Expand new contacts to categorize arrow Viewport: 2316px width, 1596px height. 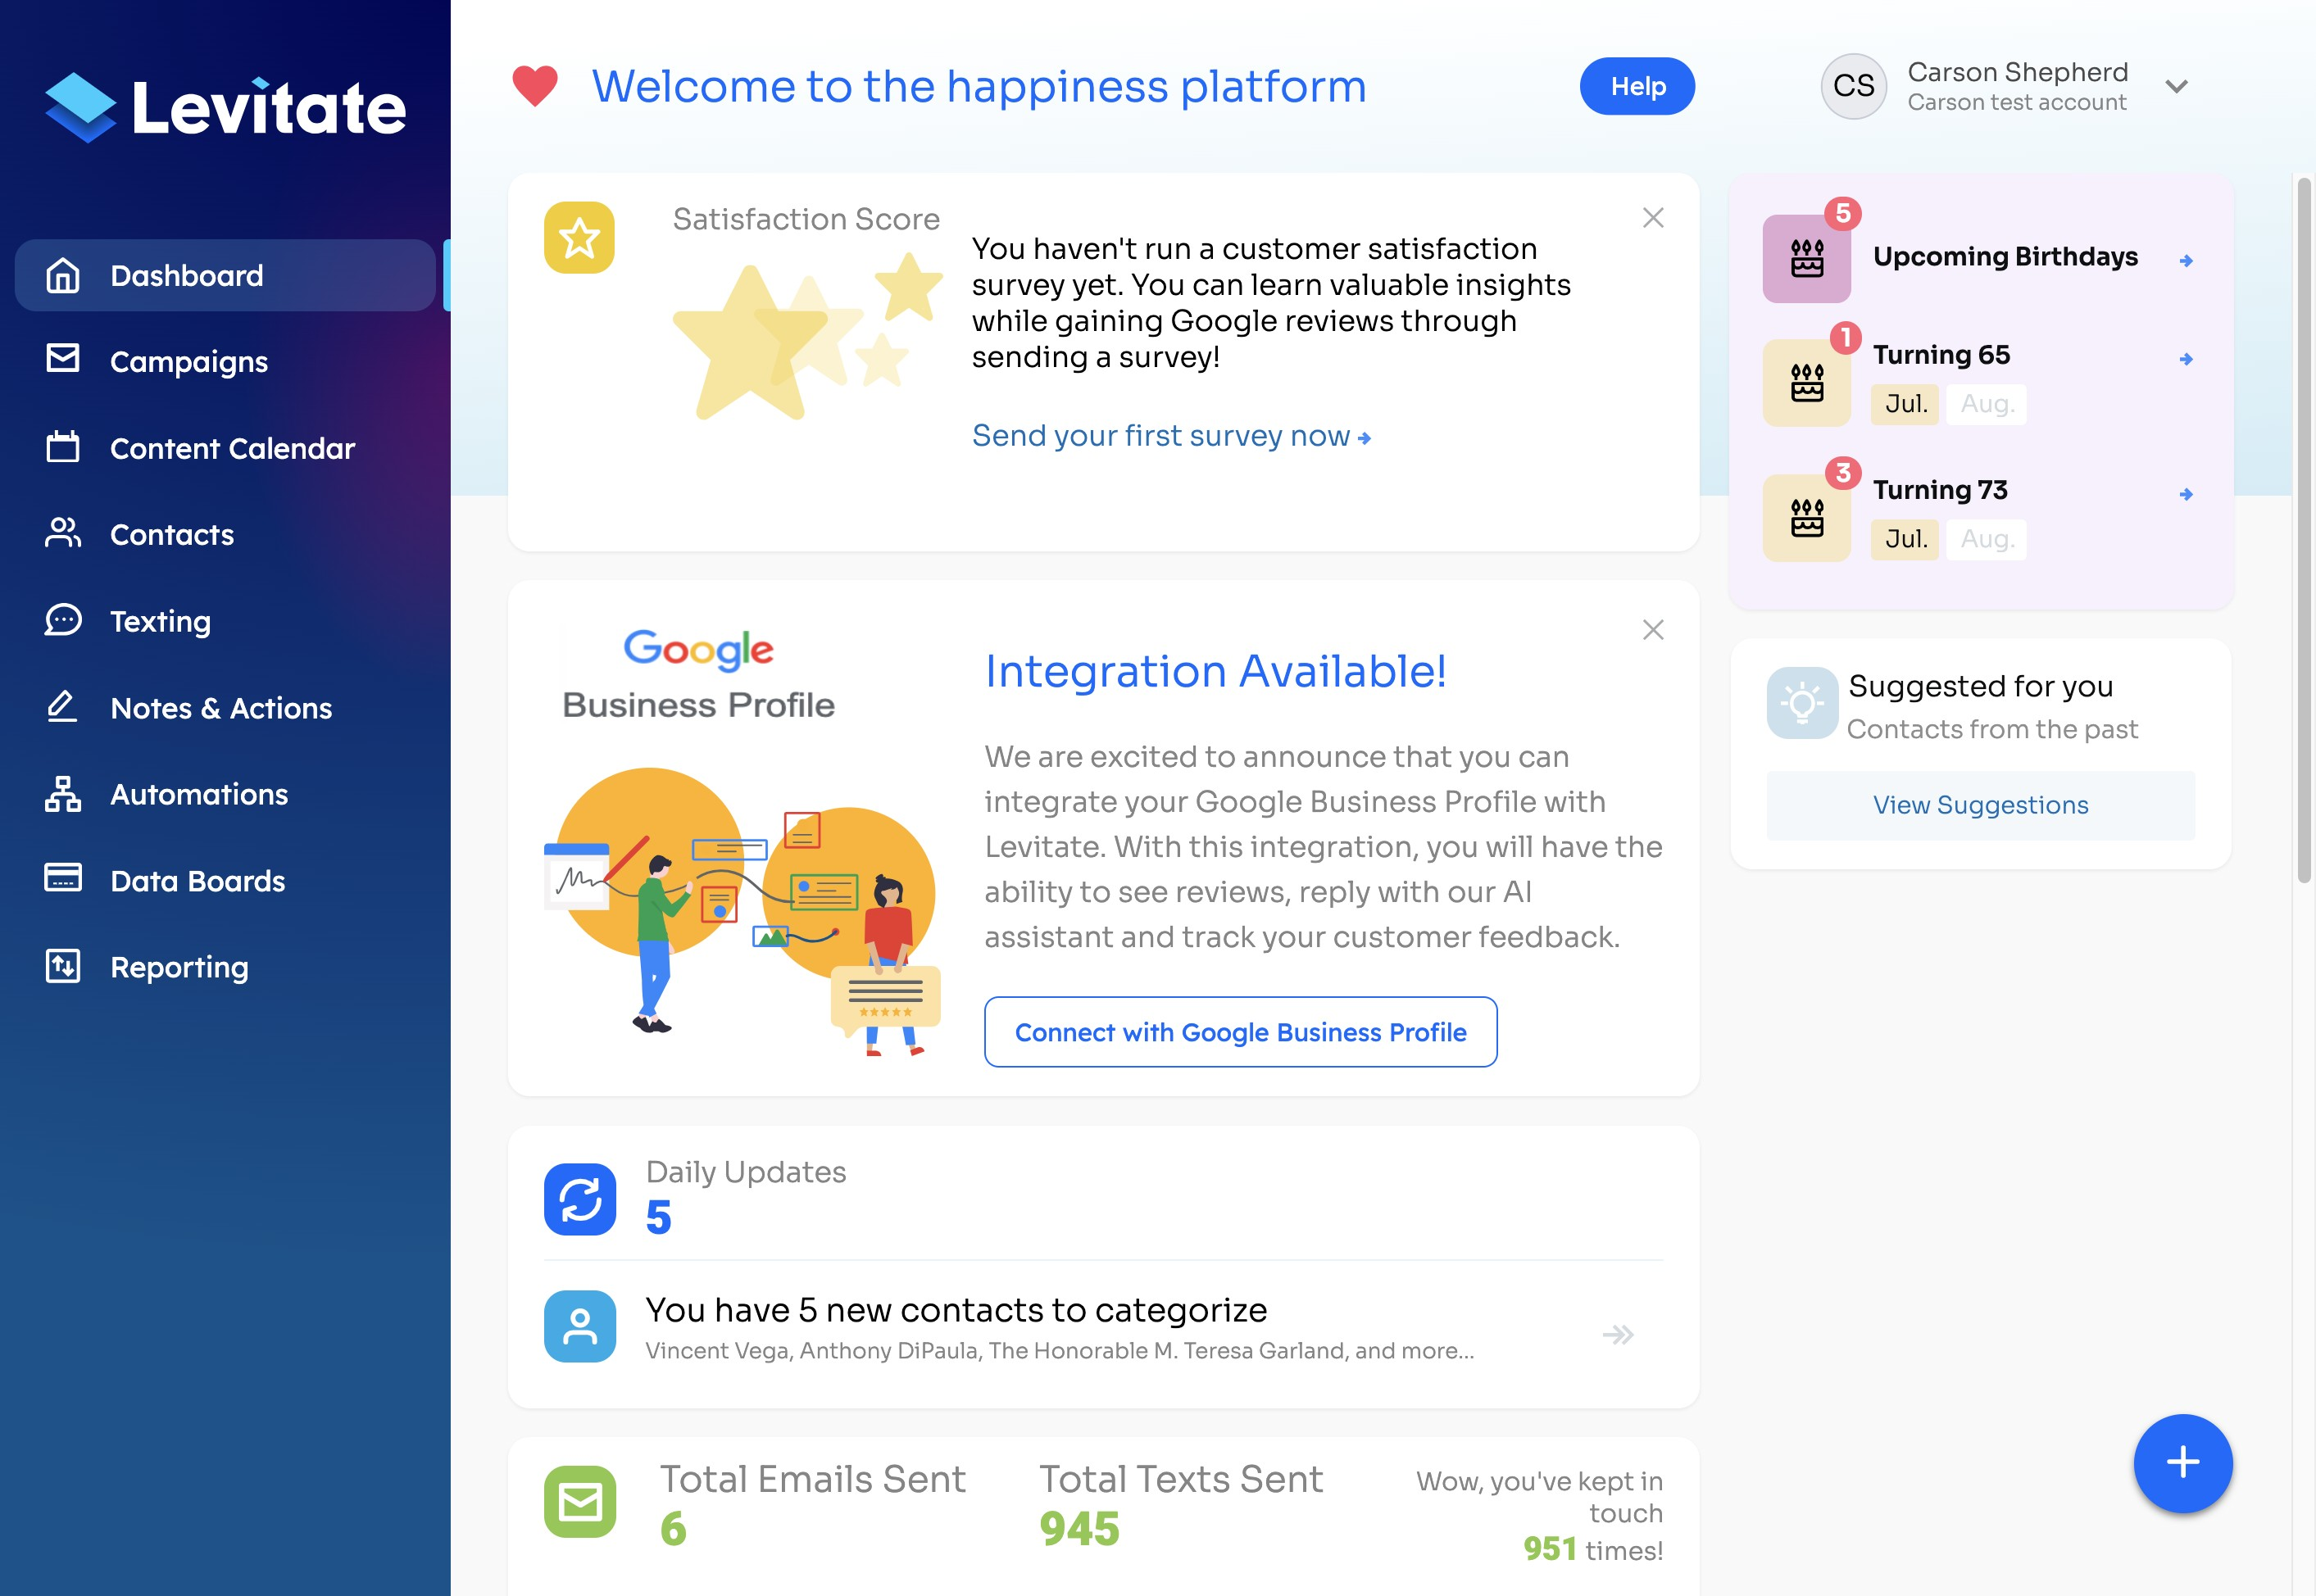[1617, 1334]
